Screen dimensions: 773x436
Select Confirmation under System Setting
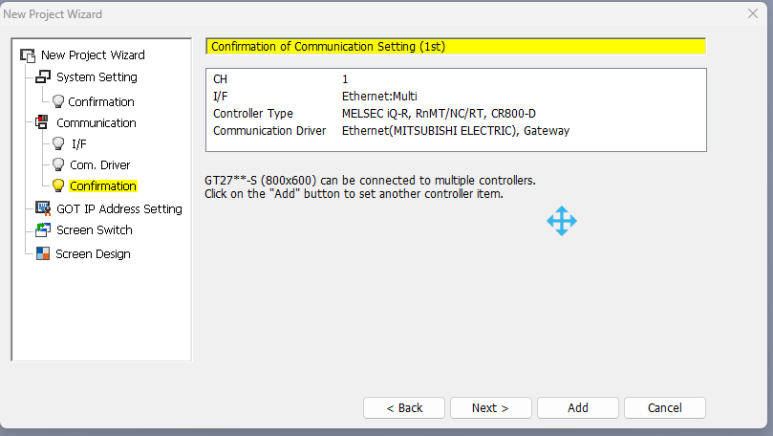point(101,102)
